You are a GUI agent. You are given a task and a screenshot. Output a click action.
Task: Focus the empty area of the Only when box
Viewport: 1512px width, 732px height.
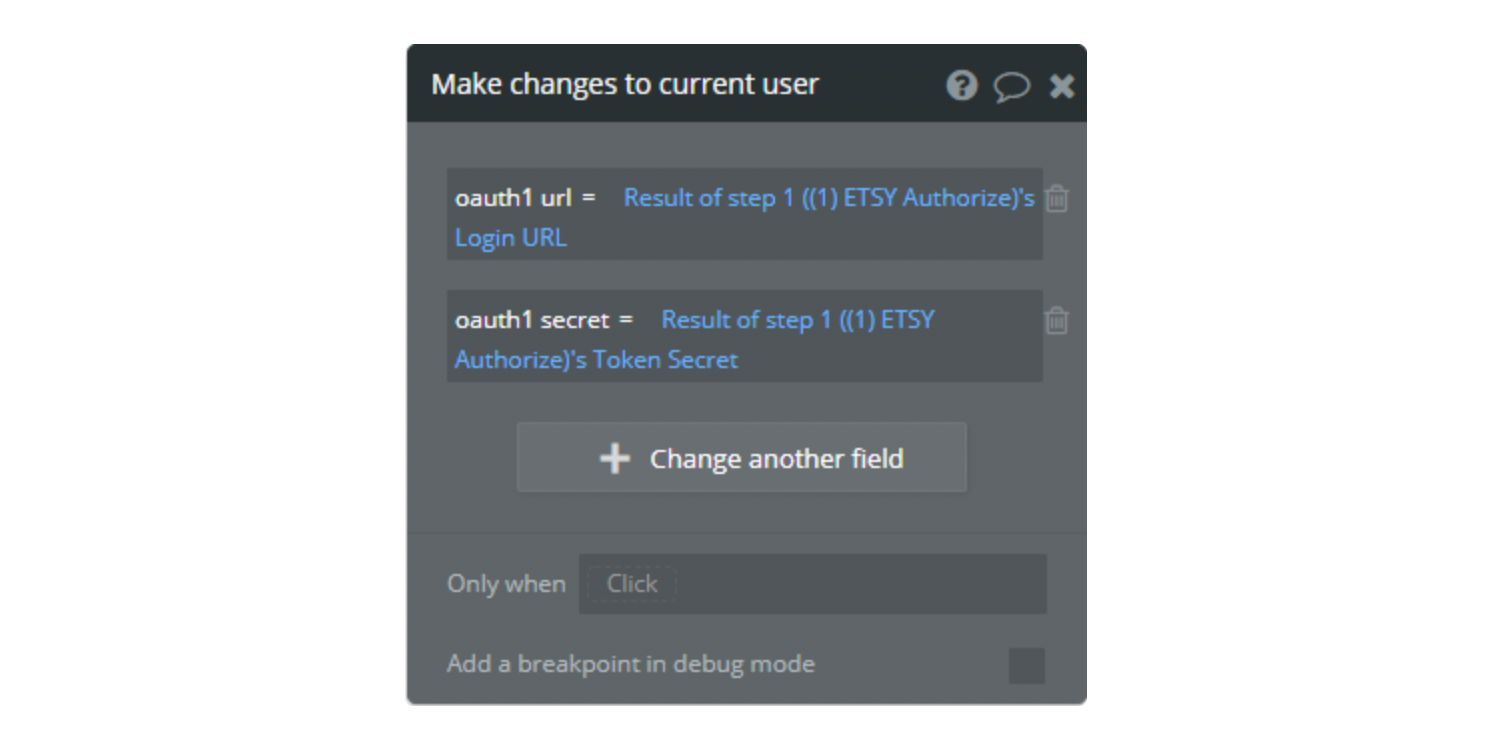coord(860,584)
